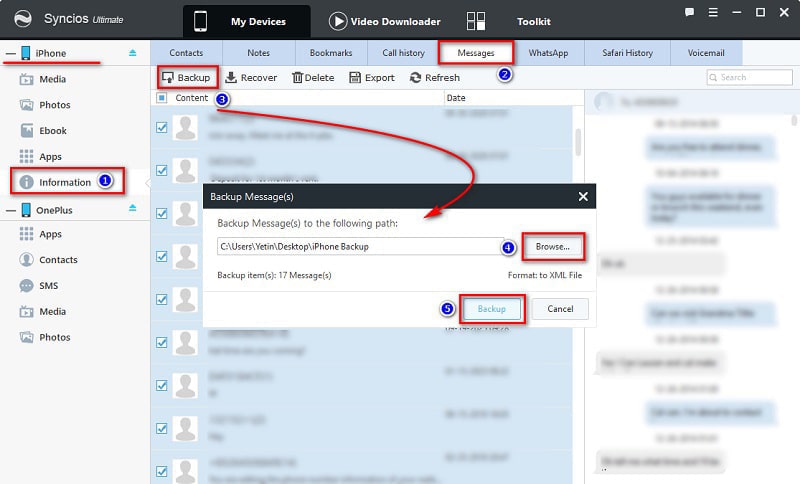Click the OnePlus Media icon
Image resolution: width=800 pixels, height=484 pixels.
(26, 311)
